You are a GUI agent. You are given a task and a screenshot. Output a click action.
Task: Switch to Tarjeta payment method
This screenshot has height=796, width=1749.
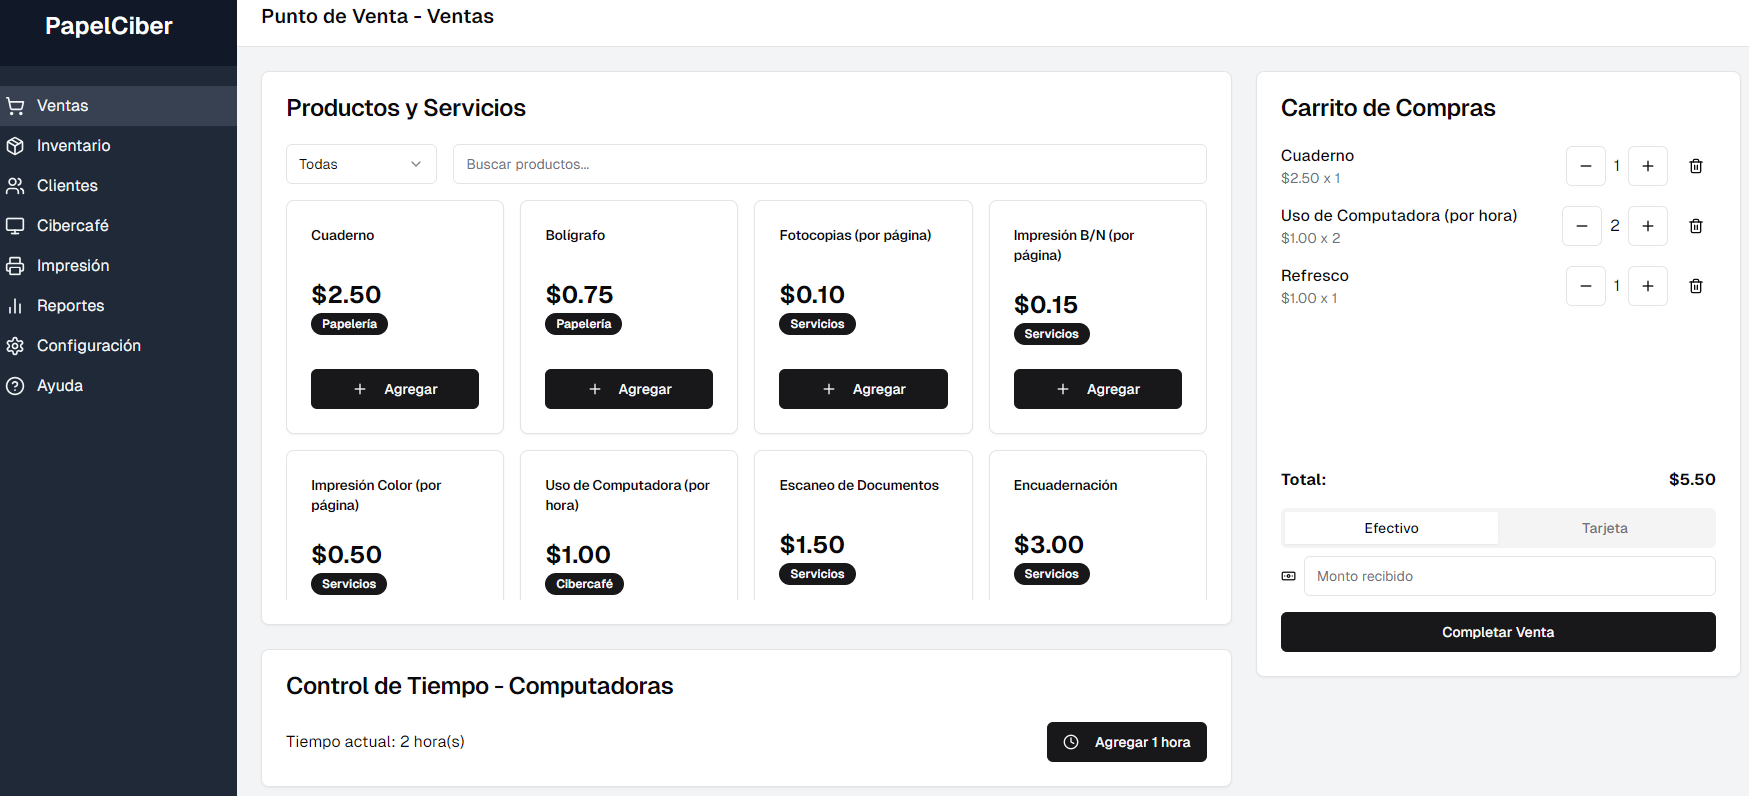tap(1605, 528)
